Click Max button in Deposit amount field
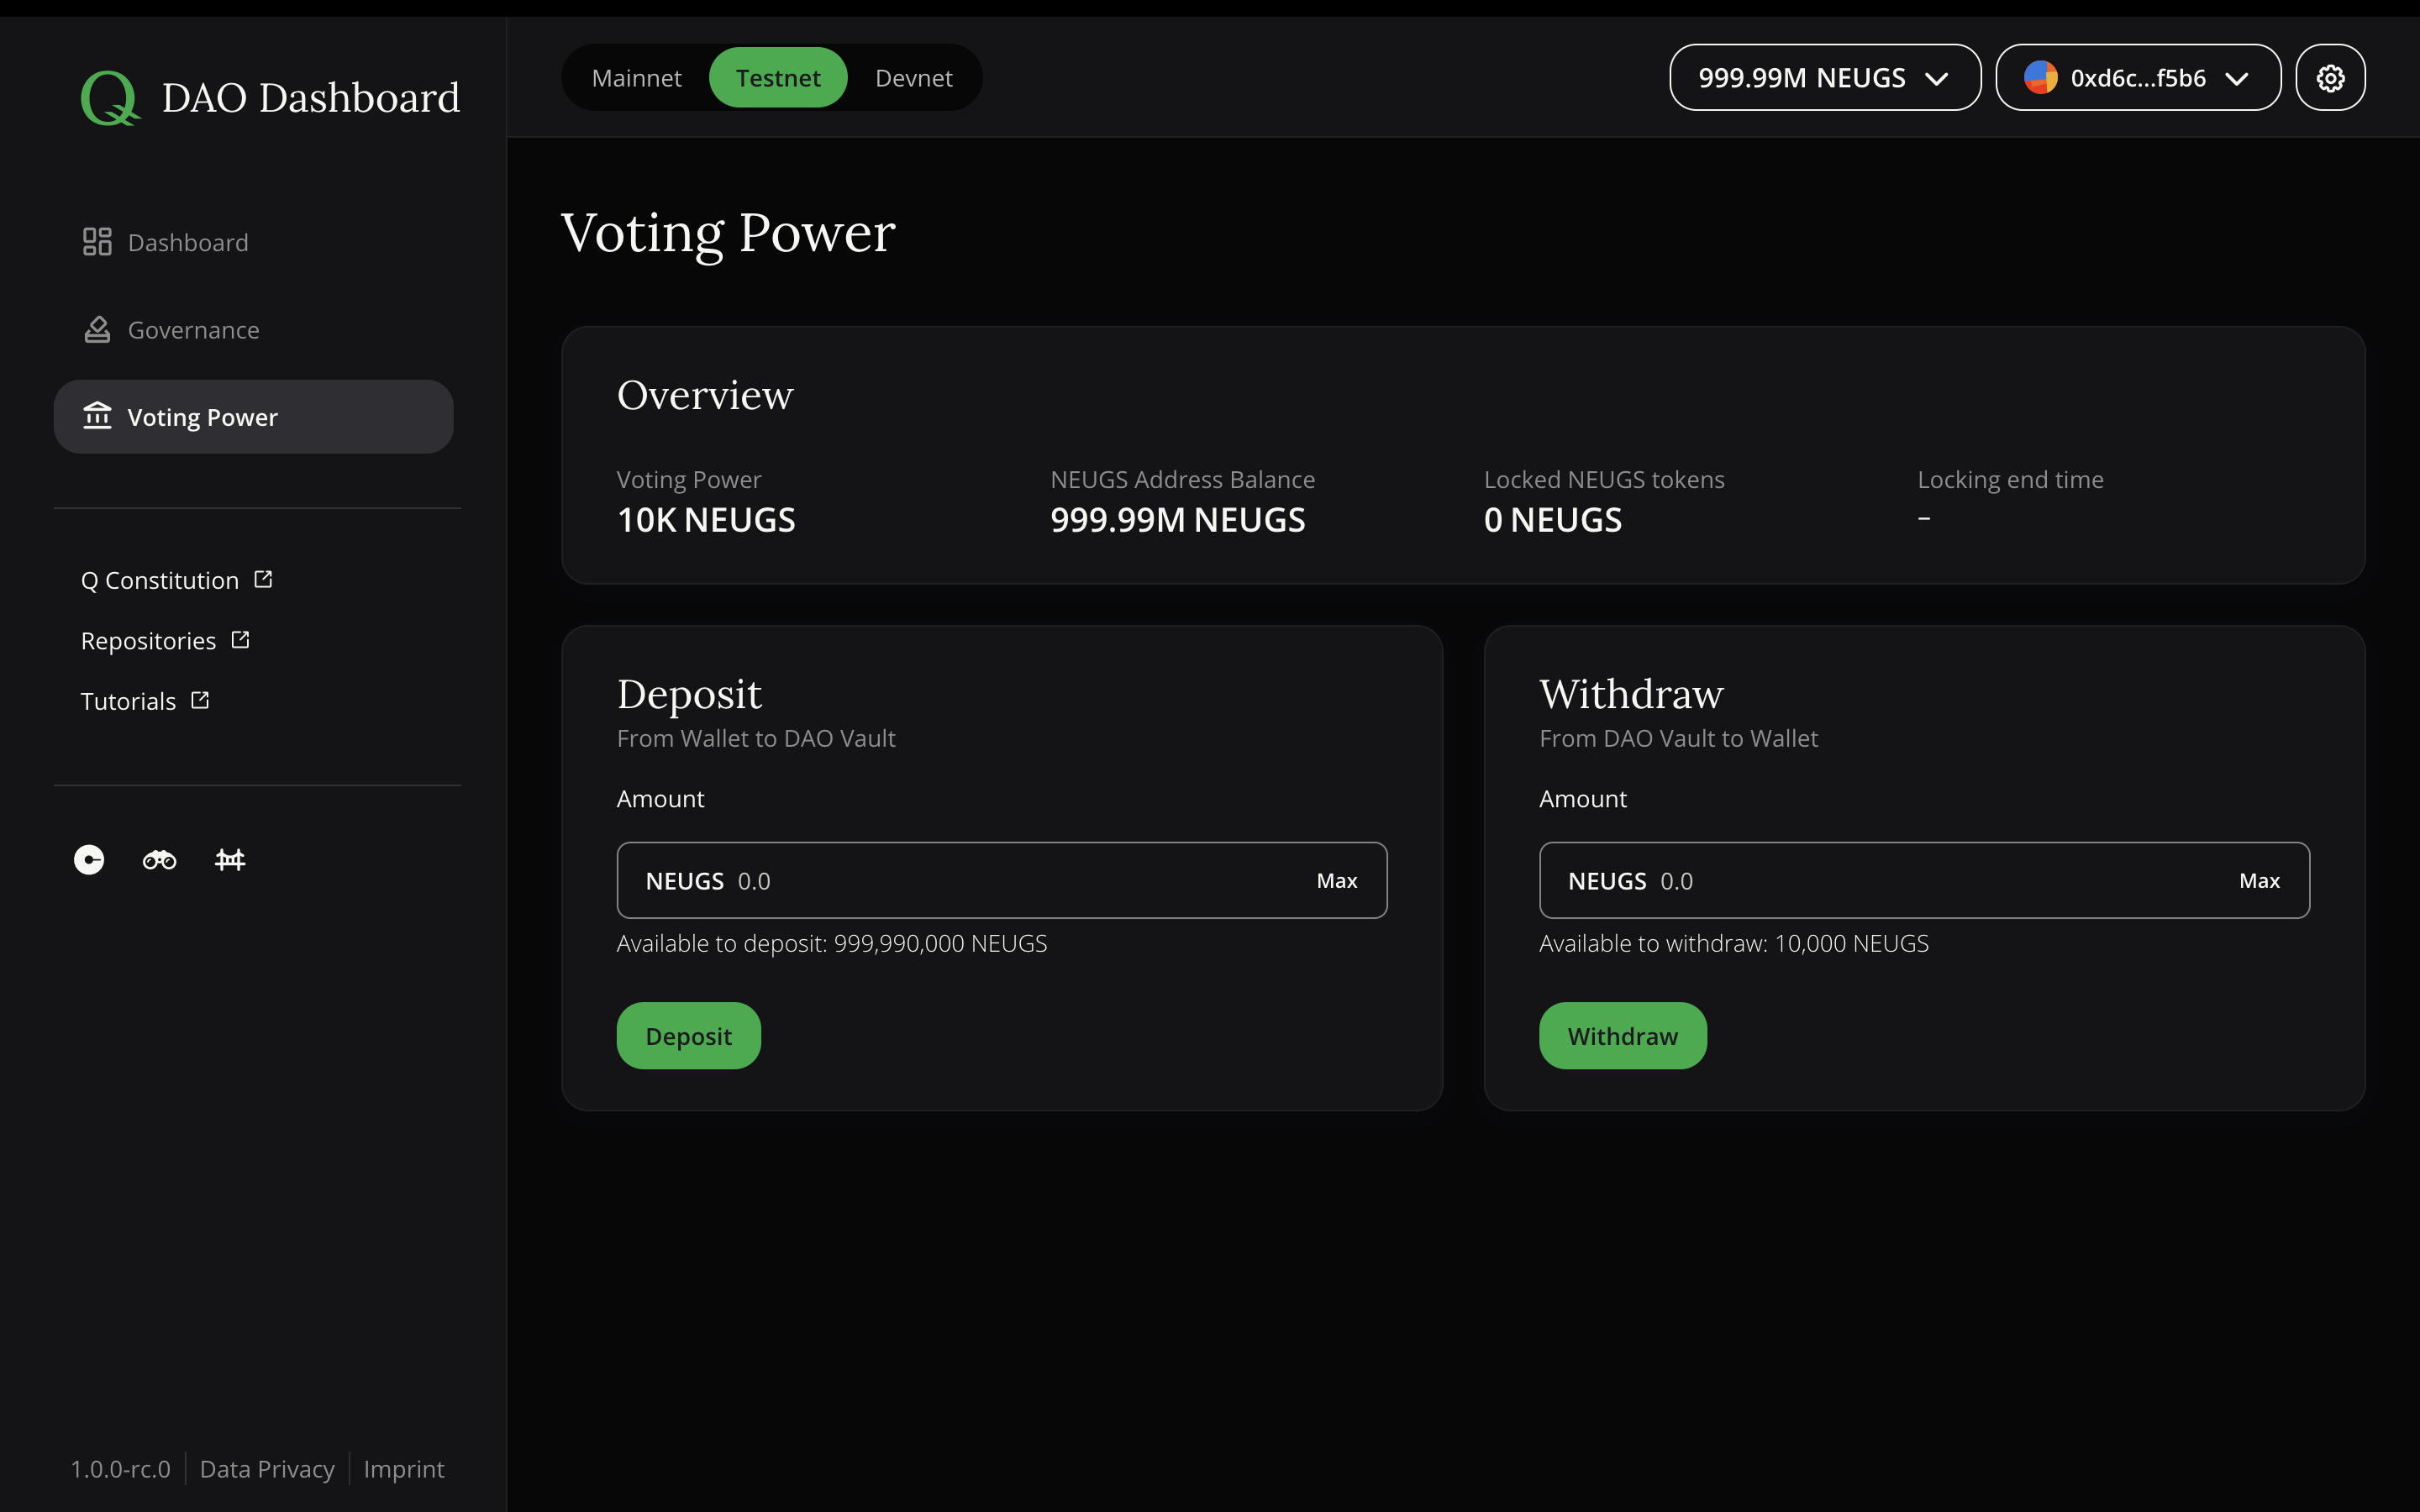This screenshot has height=1512, width=2420. coord(1336,879)
